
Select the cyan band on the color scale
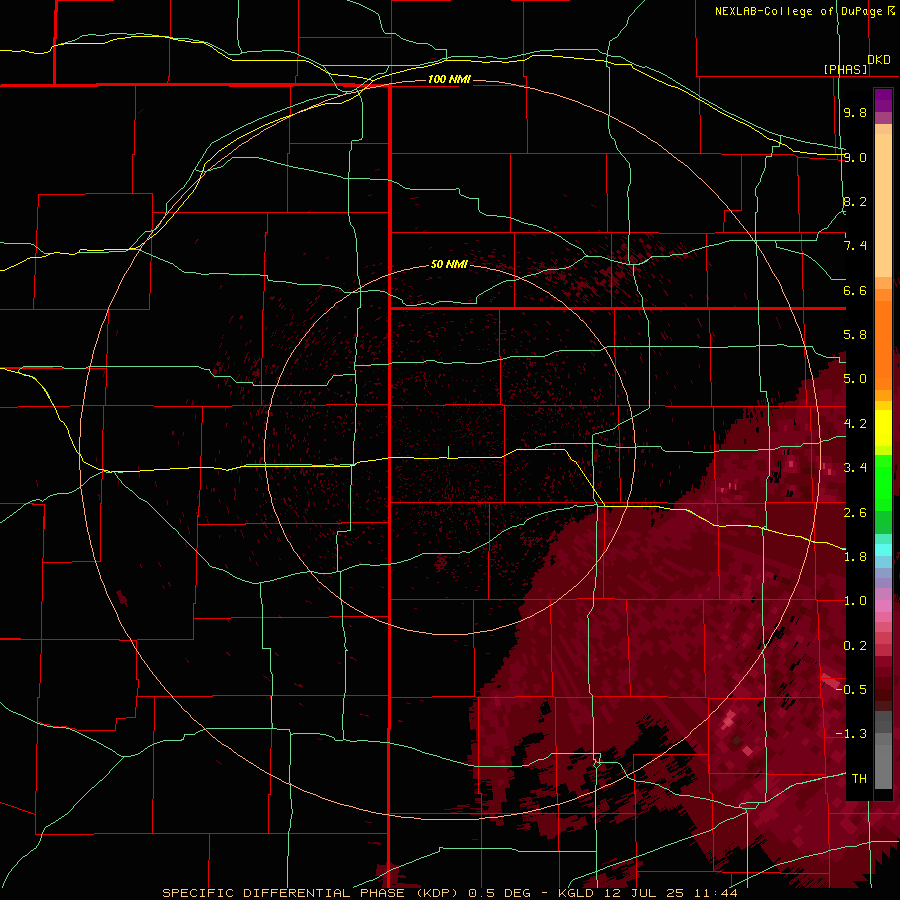883,549
